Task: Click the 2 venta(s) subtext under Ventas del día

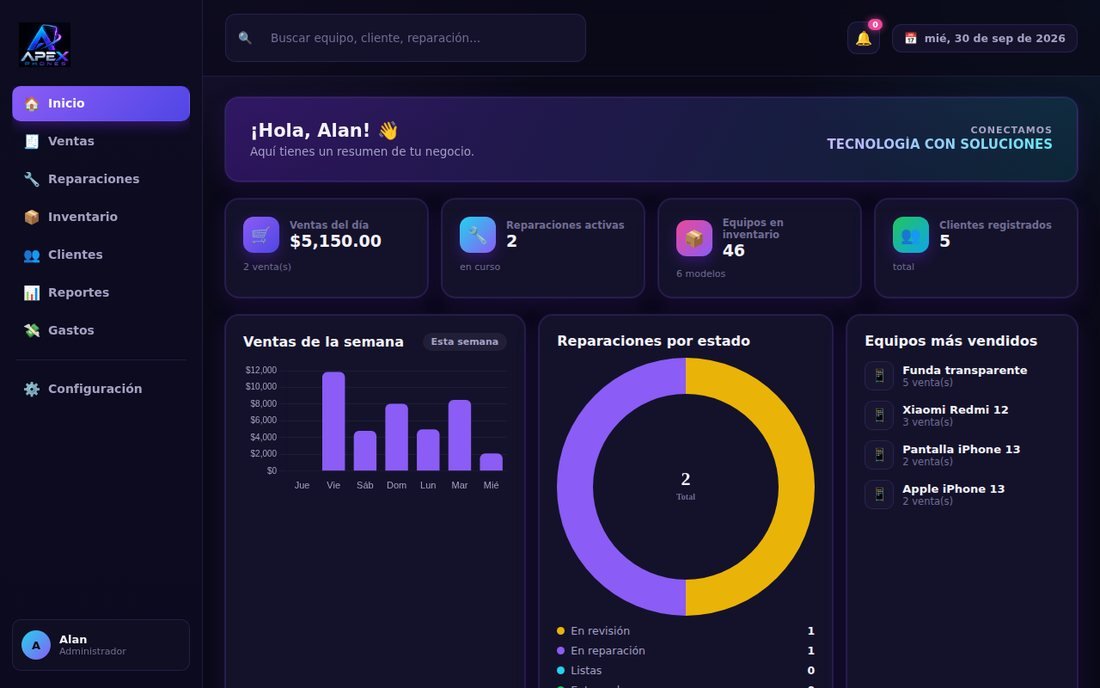Action: pyautogui.click(x=267, y=267)
